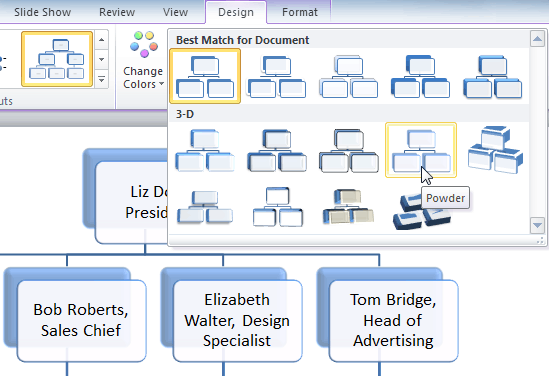The image size is (549, 376).
Task: Pick the brick-scene 3-D block style
Action: click(495, 150)
